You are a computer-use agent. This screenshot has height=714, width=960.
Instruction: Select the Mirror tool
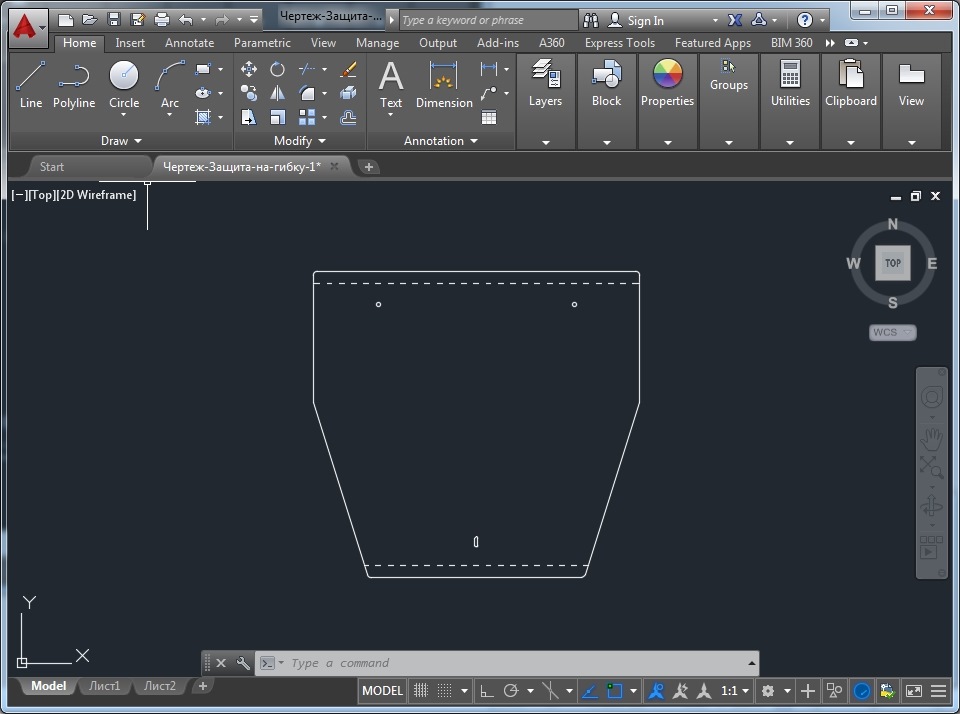[278, 93]
